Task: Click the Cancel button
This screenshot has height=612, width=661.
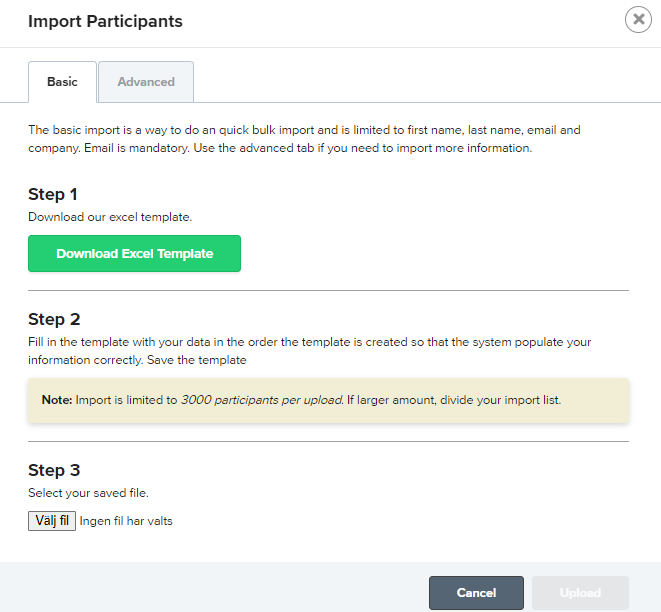Action: 476,593
